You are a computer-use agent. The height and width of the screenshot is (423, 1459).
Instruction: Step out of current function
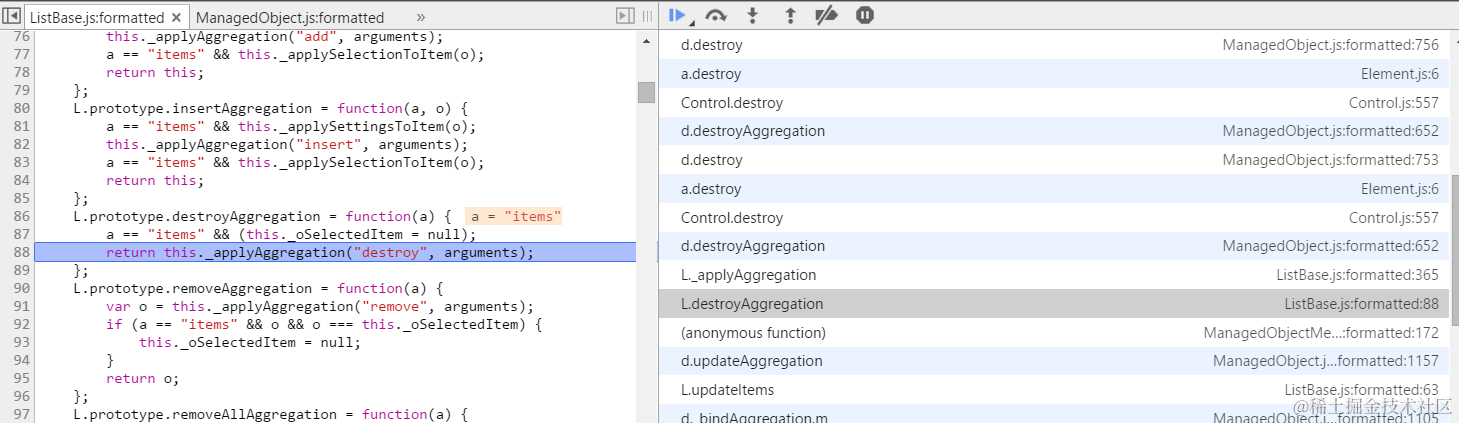pos(790,15)
